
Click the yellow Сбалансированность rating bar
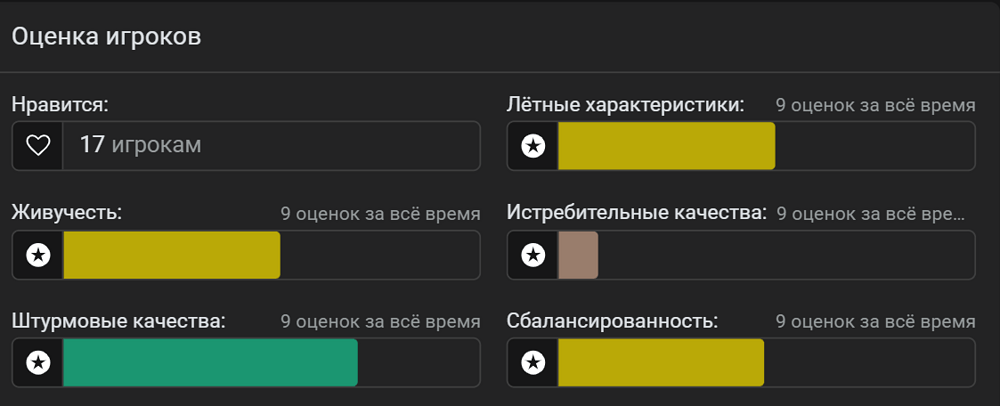tap(661, 363)
